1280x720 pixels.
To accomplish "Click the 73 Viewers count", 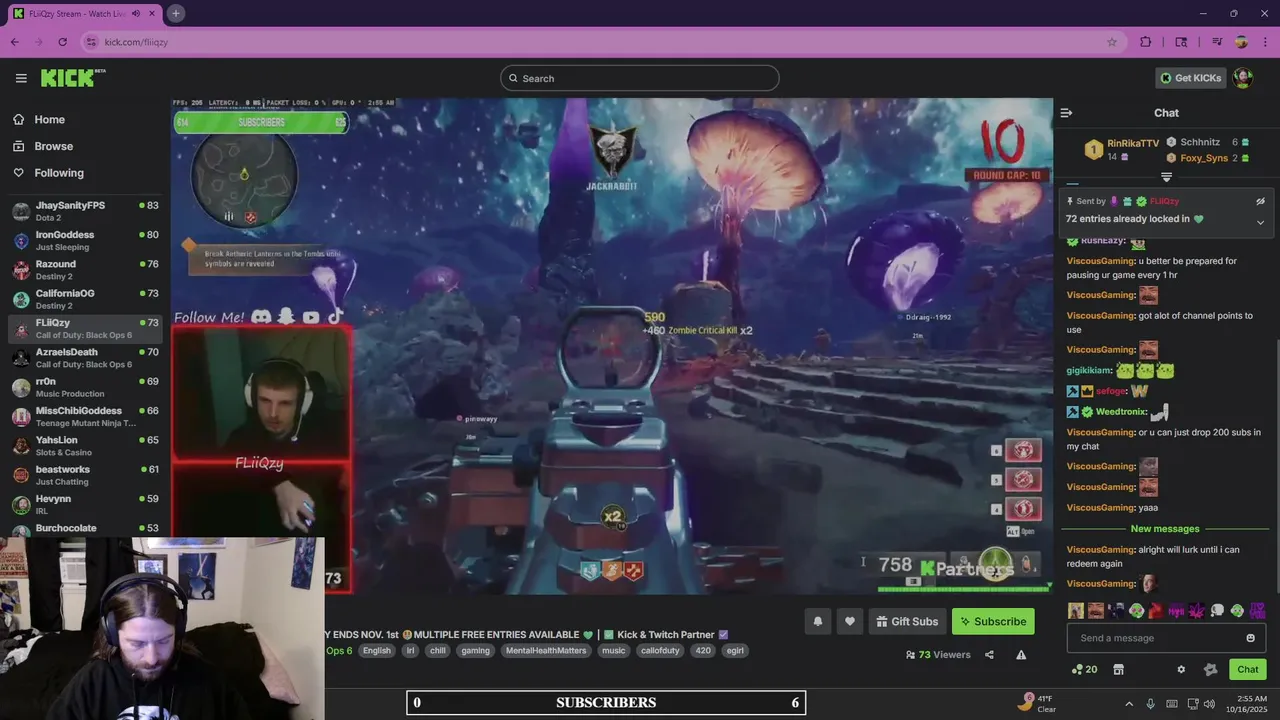I will coord(938,655).
